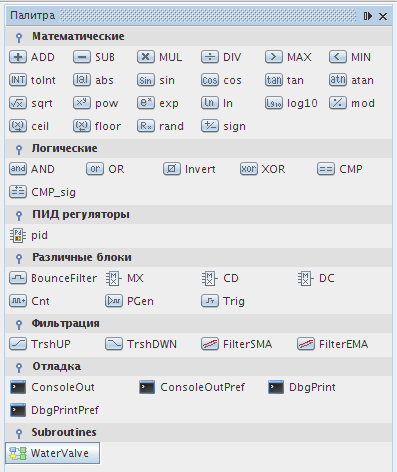The width and height of the screenshot is (397, 472).
Task: Pick the Trig trigger block
Action: tap(223, 301)
